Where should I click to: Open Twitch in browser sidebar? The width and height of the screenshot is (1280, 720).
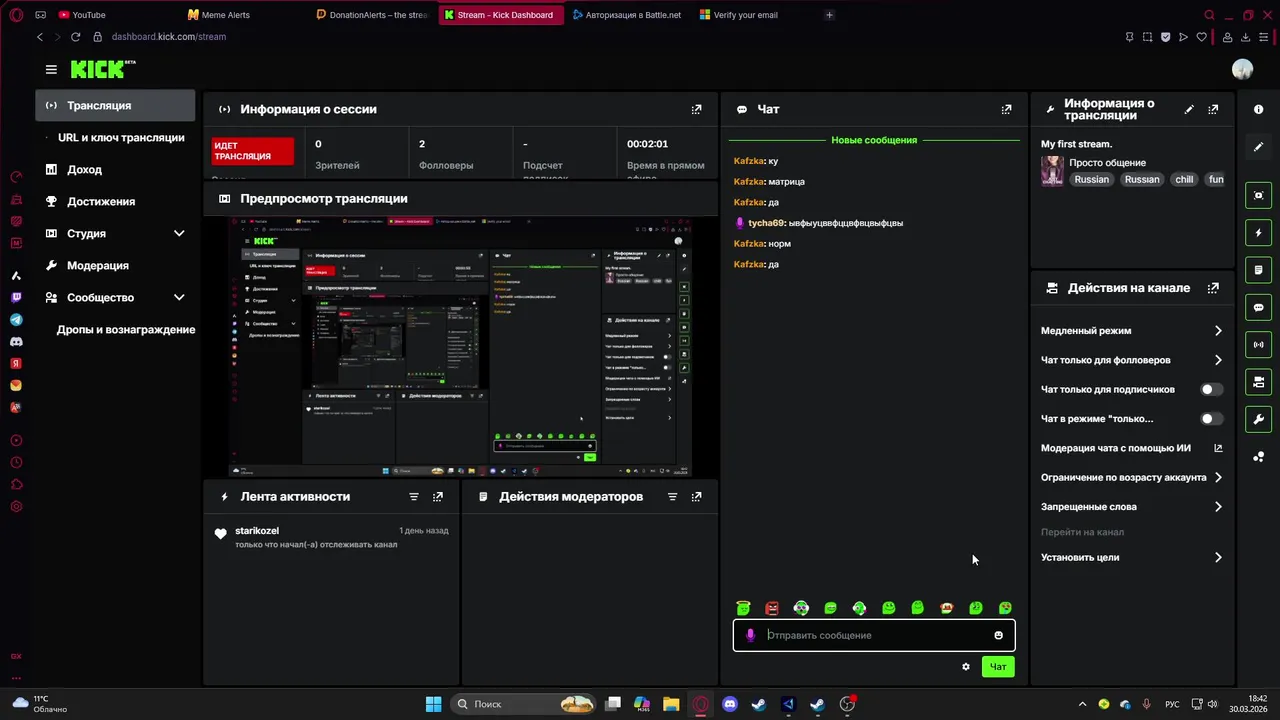point(16,298)
